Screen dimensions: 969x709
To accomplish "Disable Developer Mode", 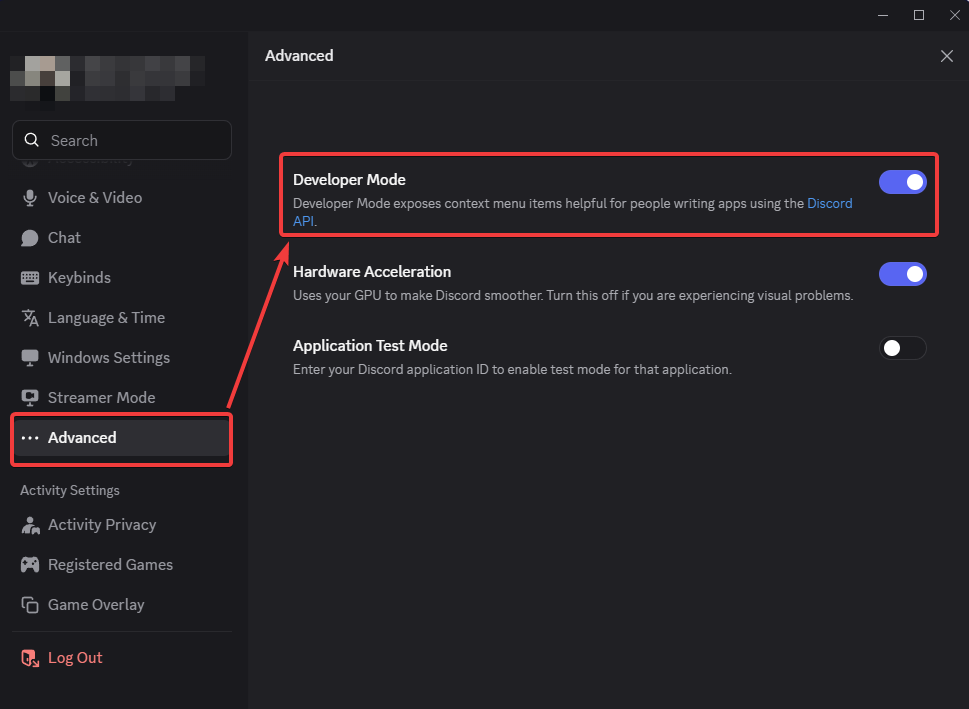I will pos(902,182).
